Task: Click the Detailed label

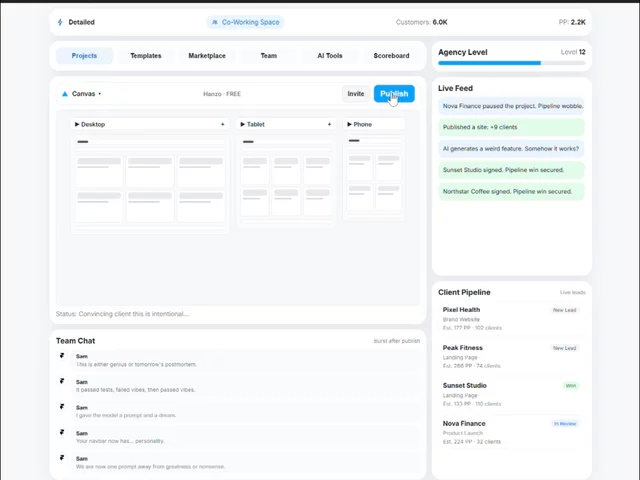Action: click(82, 22)
